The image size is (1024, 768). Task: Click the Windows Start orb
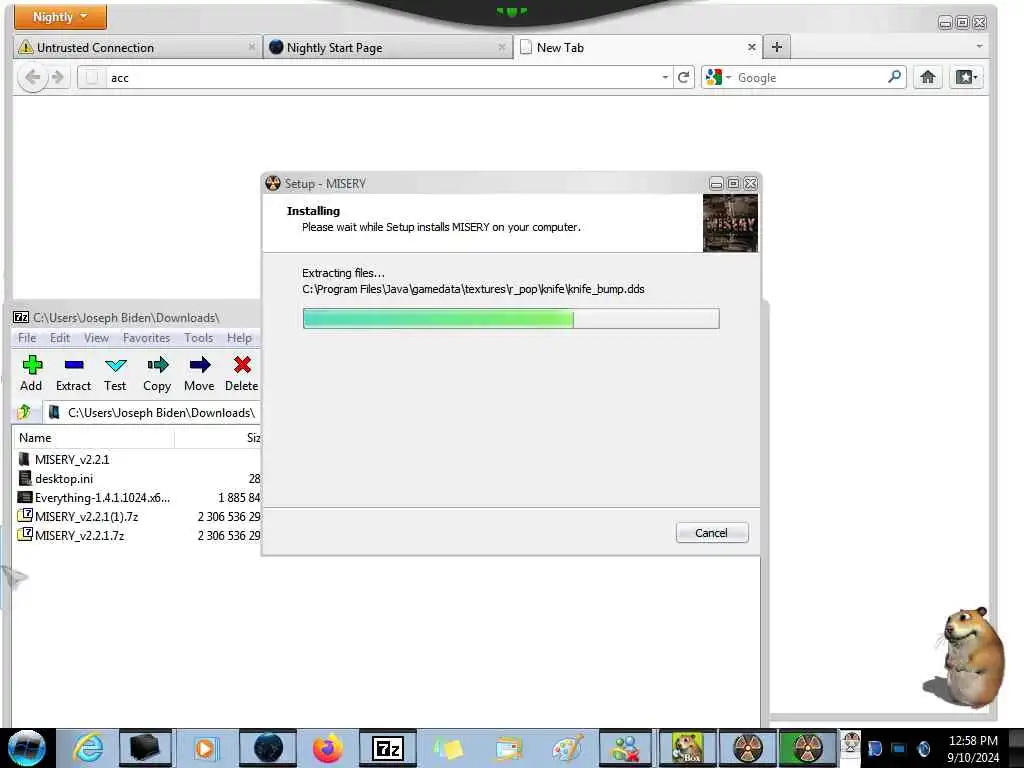[26, 748]
